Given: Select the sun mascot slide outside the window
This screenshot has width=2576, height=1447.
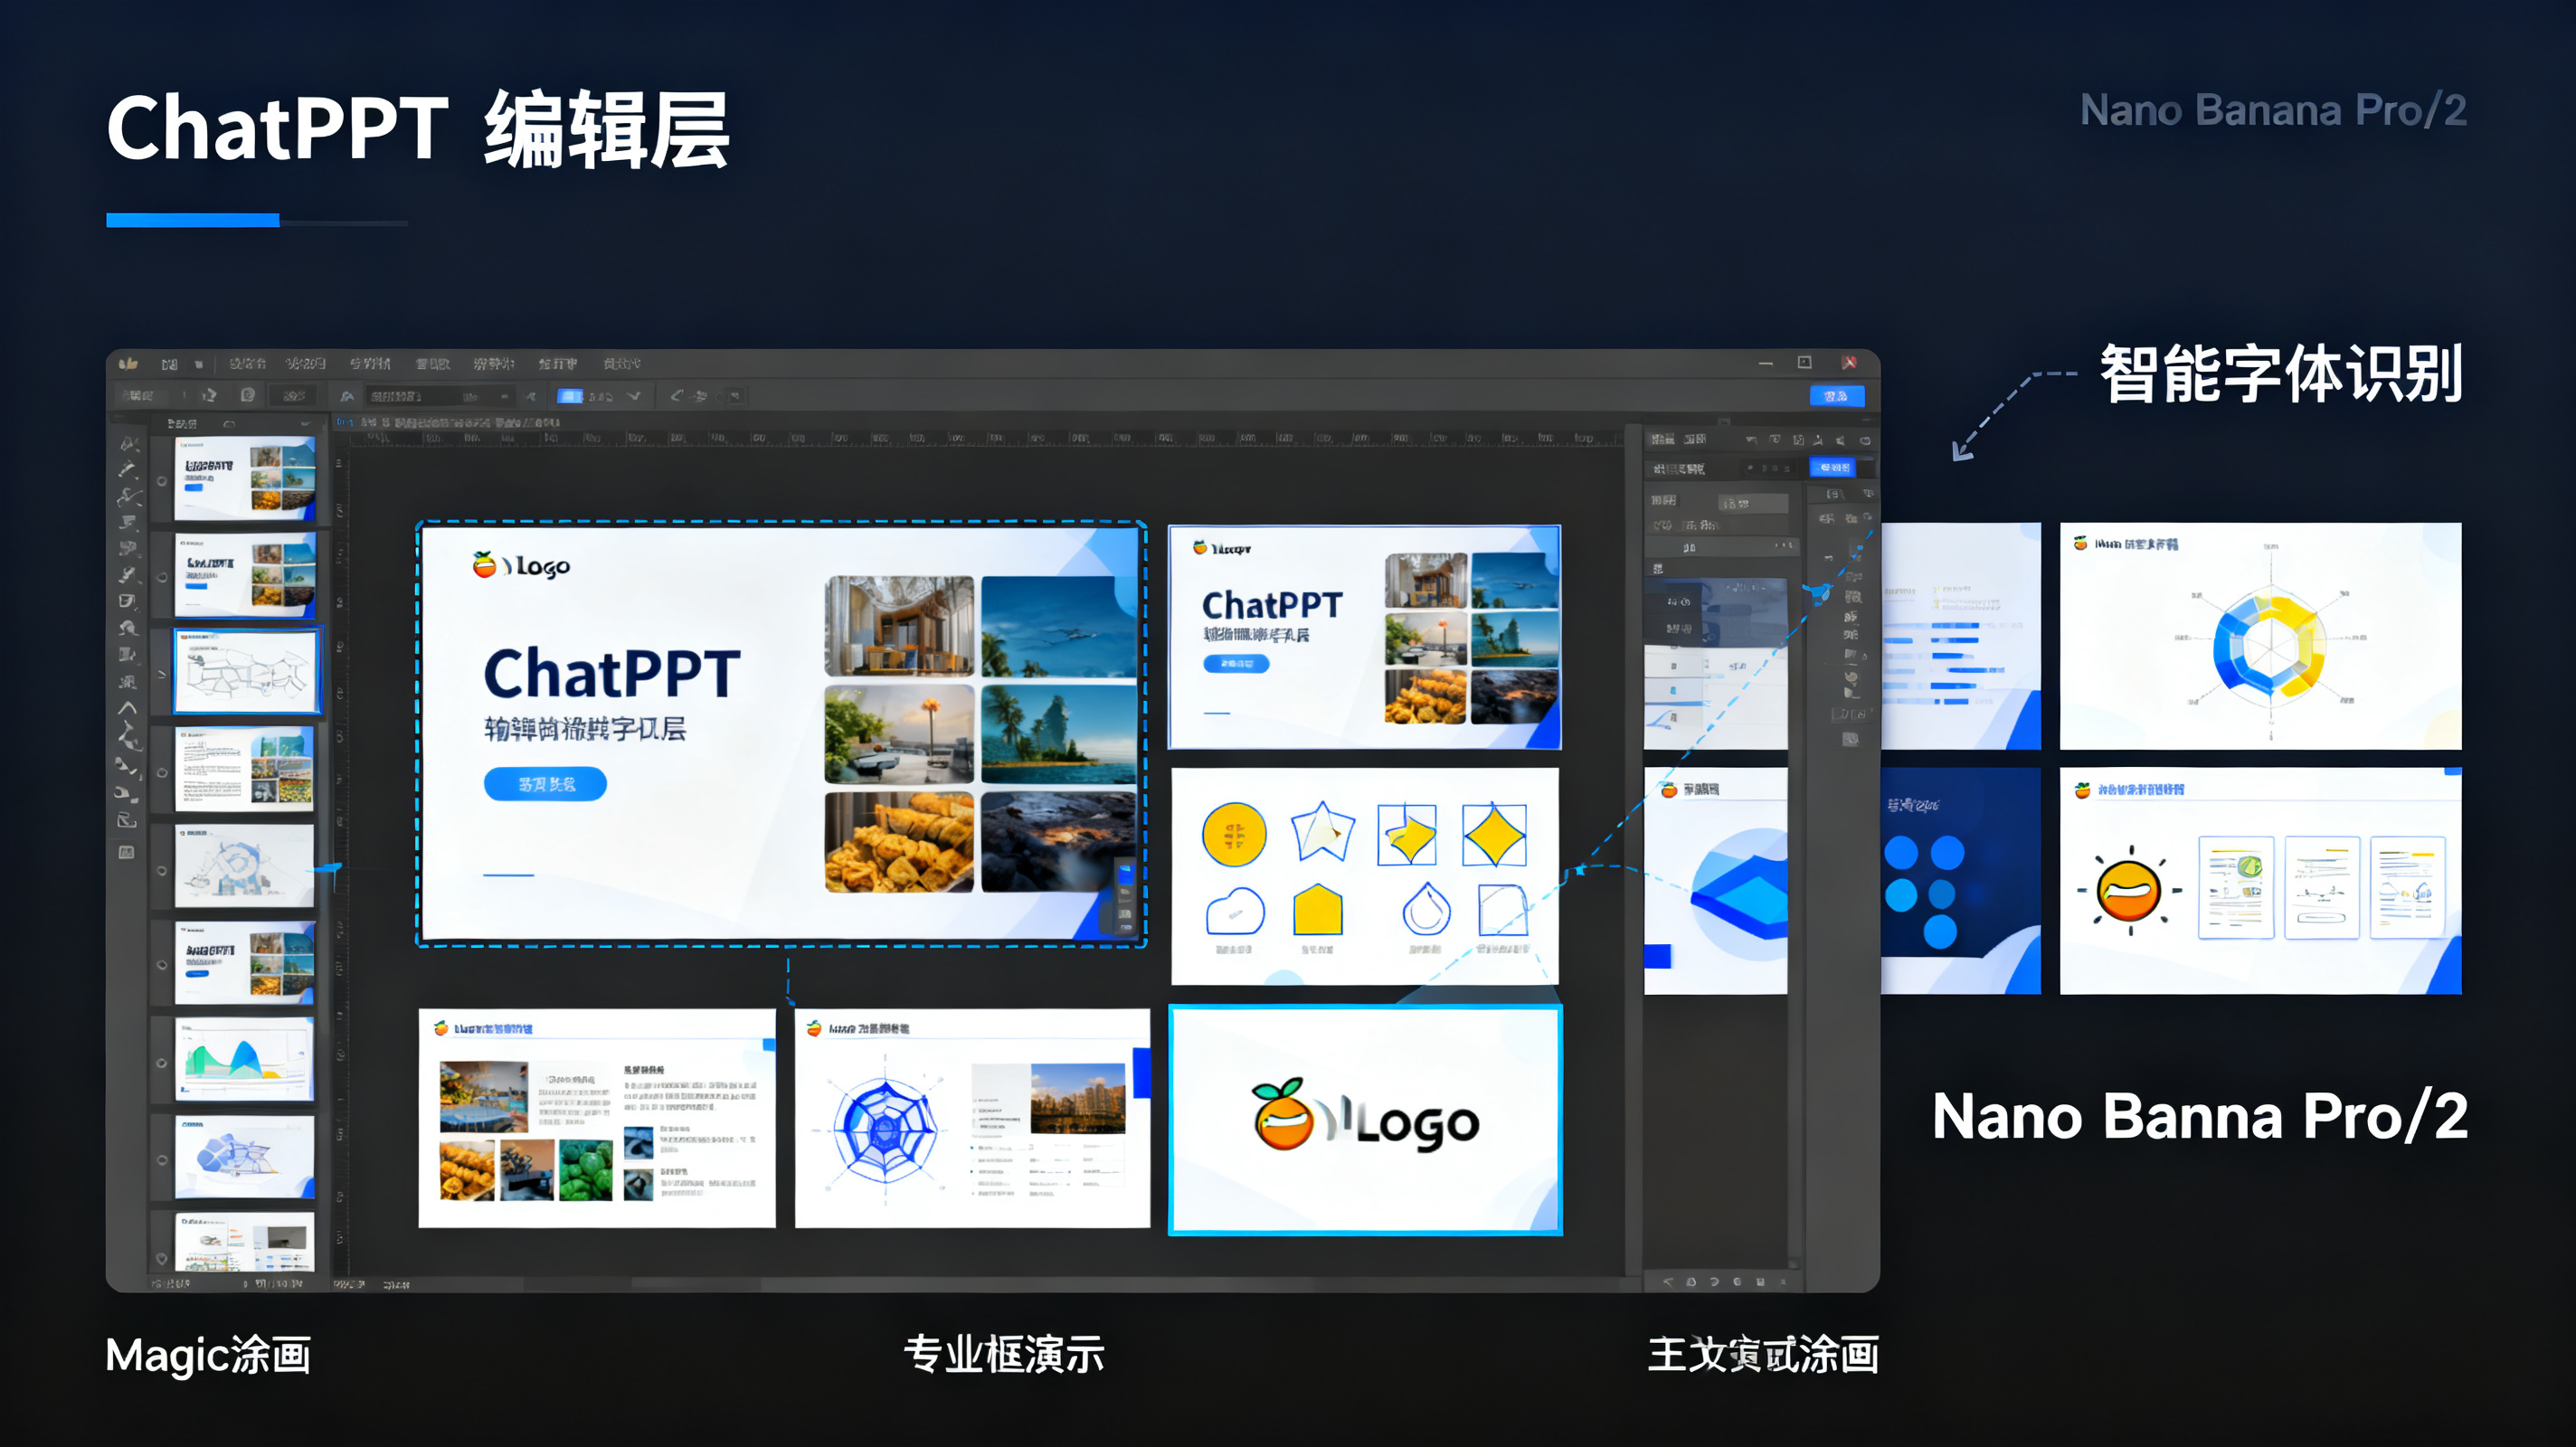Looking at the screenshot, I should pos(2260,881).
